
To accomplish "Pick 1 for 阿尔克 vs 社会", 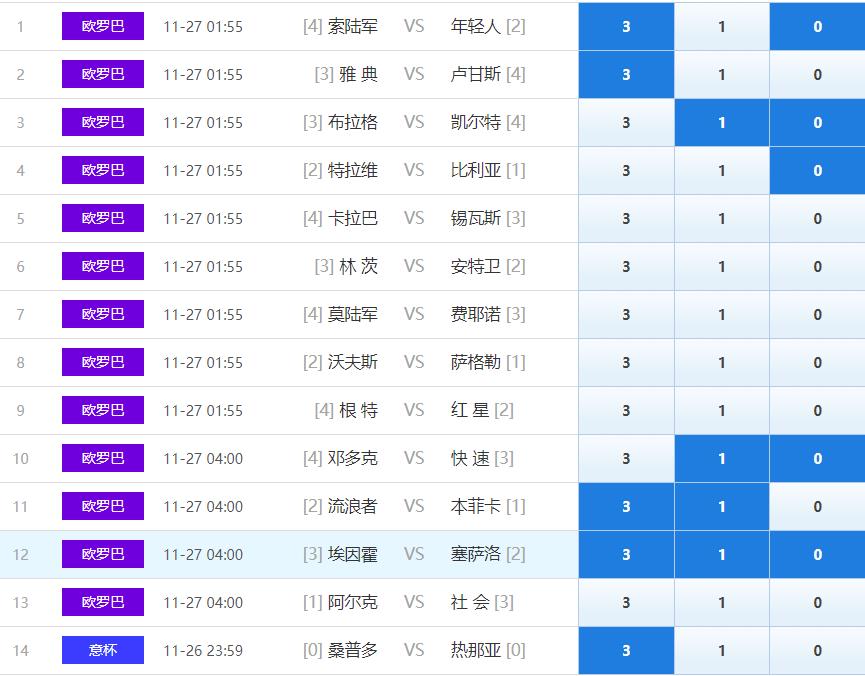I will click(722, 603).
